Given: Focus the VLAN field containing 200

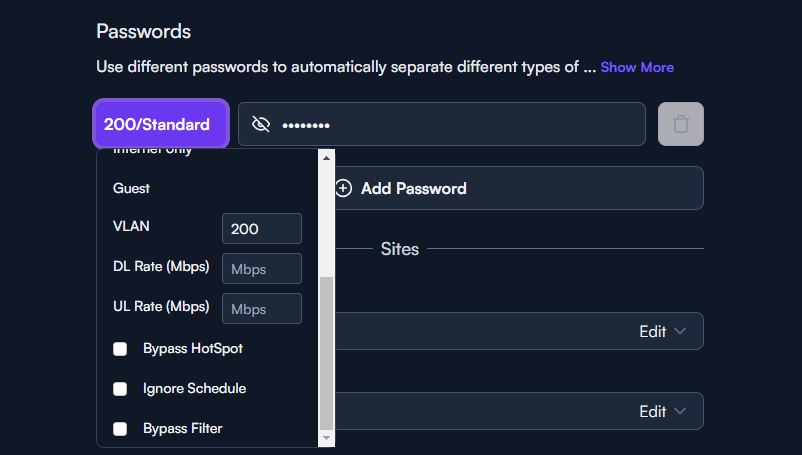Looking at the screenshot, I should 262,229.
